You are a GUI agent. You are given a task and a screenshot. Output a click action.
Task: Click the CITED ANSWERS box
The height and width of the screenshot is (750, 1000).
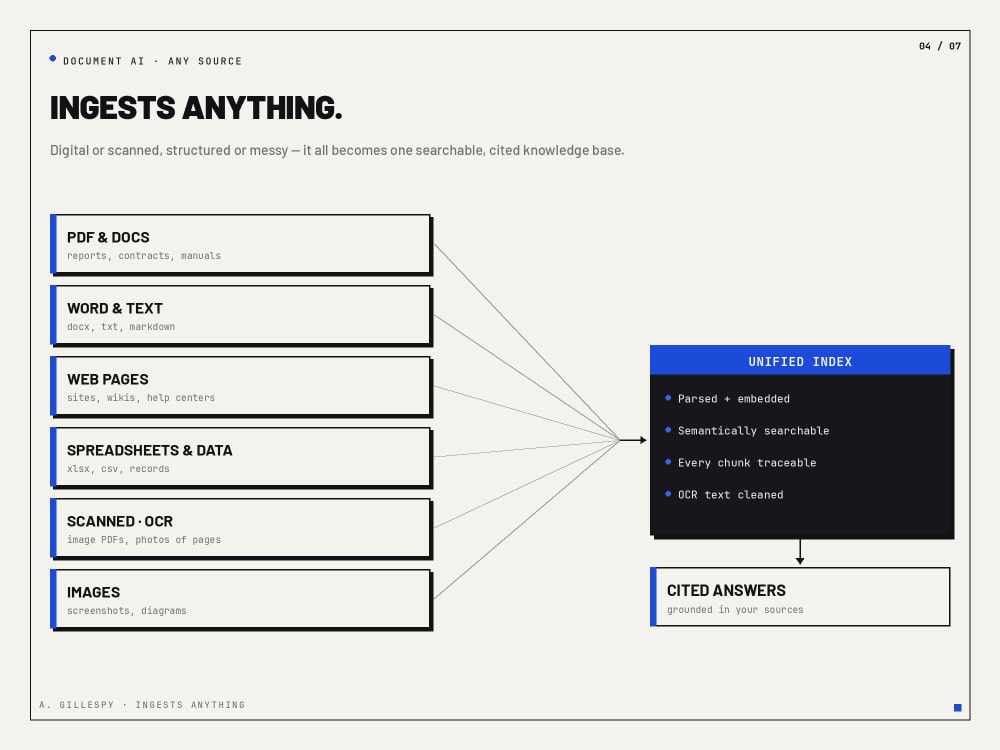pos(800,597)
